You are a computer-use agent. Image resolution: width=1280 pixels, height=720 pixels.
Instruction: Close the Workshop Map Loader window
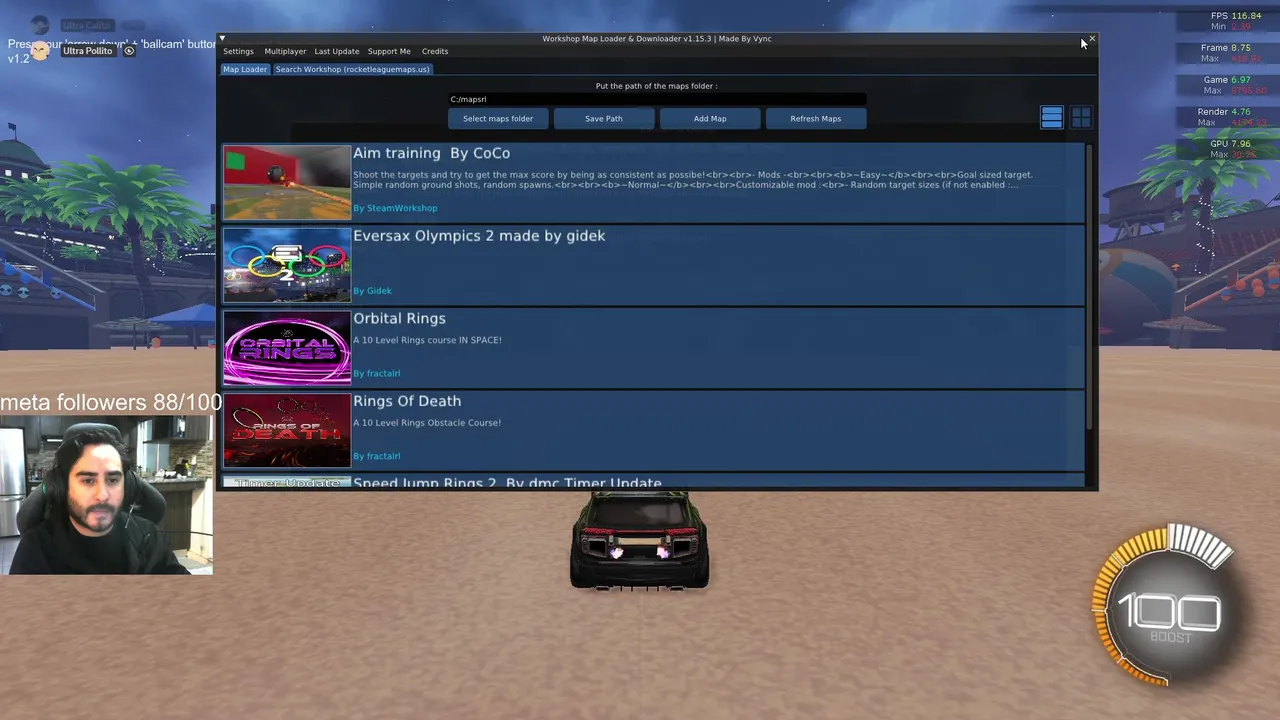(x=1091, y=39)
